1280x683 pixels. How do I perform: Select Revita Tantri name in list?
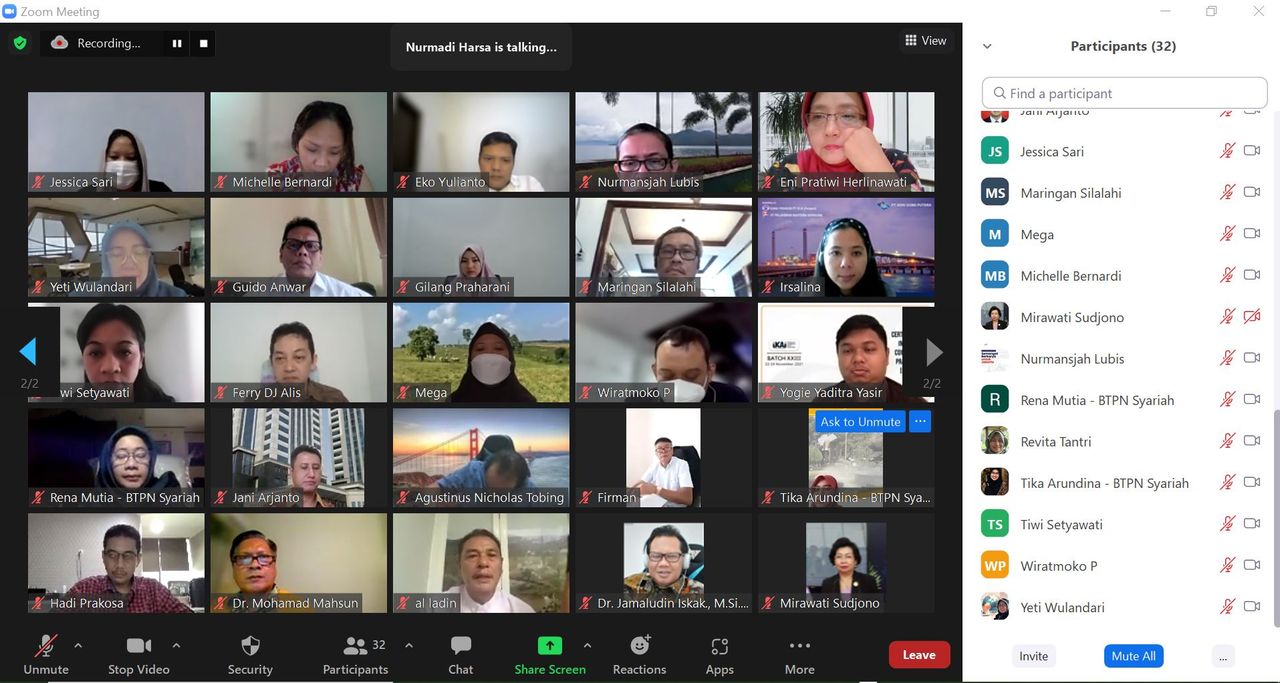coord(1056,442)
